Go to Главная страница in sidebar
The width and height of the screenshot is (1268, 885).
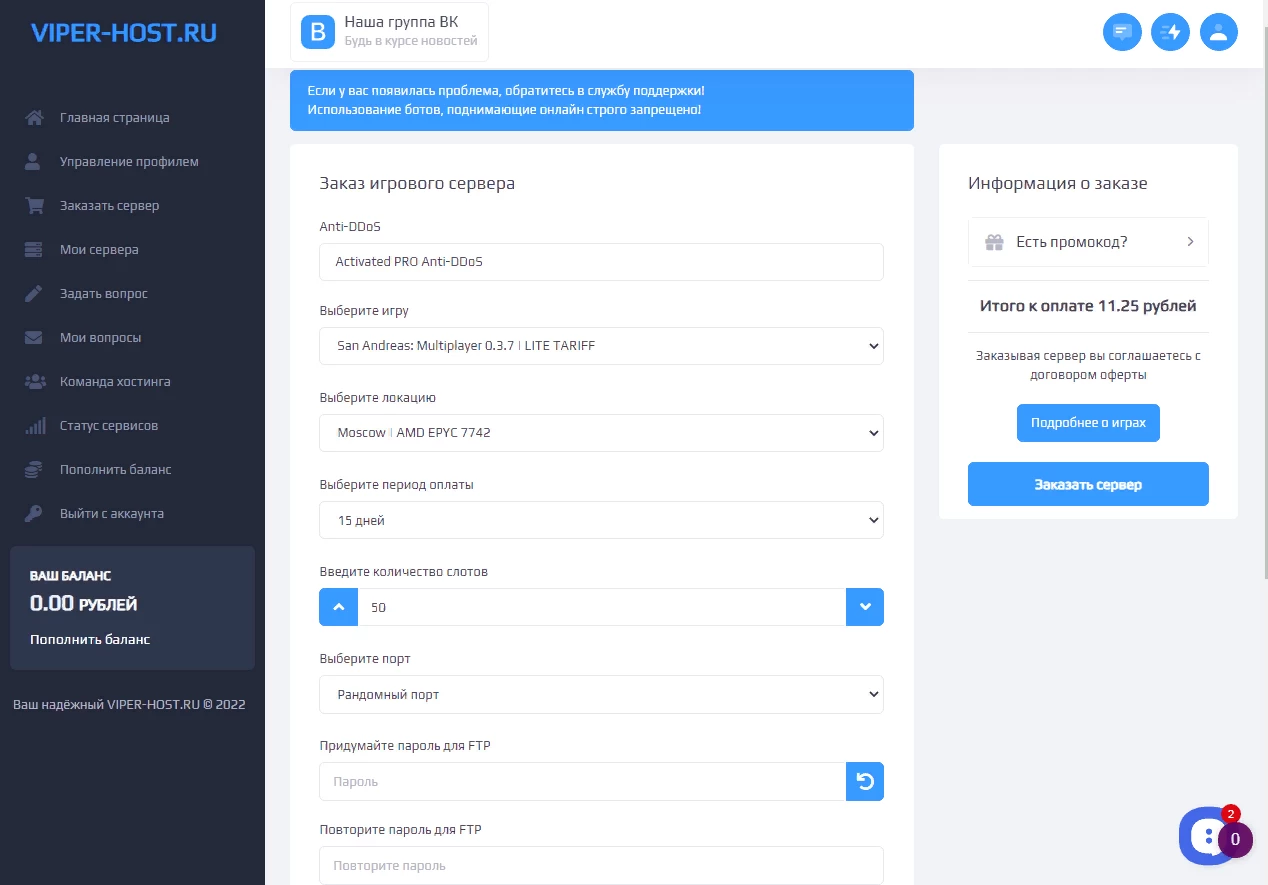pos(114,118)
